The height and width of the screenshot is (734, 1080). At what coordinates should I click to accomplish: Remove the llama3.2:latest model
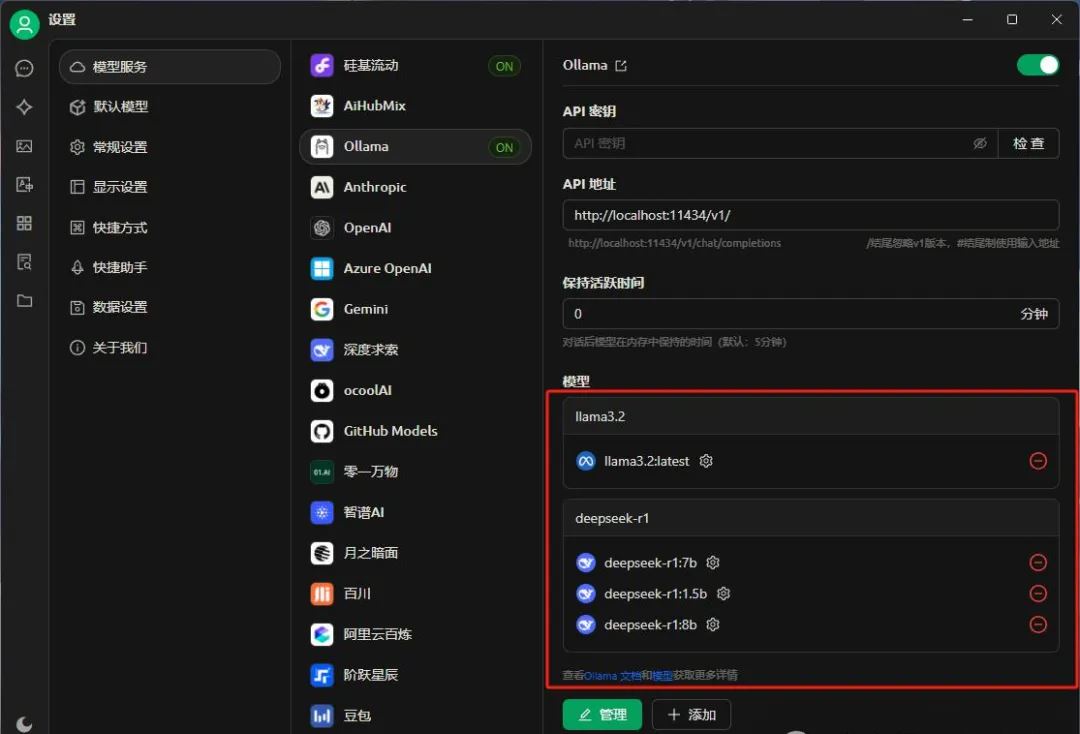point(1038,461)
